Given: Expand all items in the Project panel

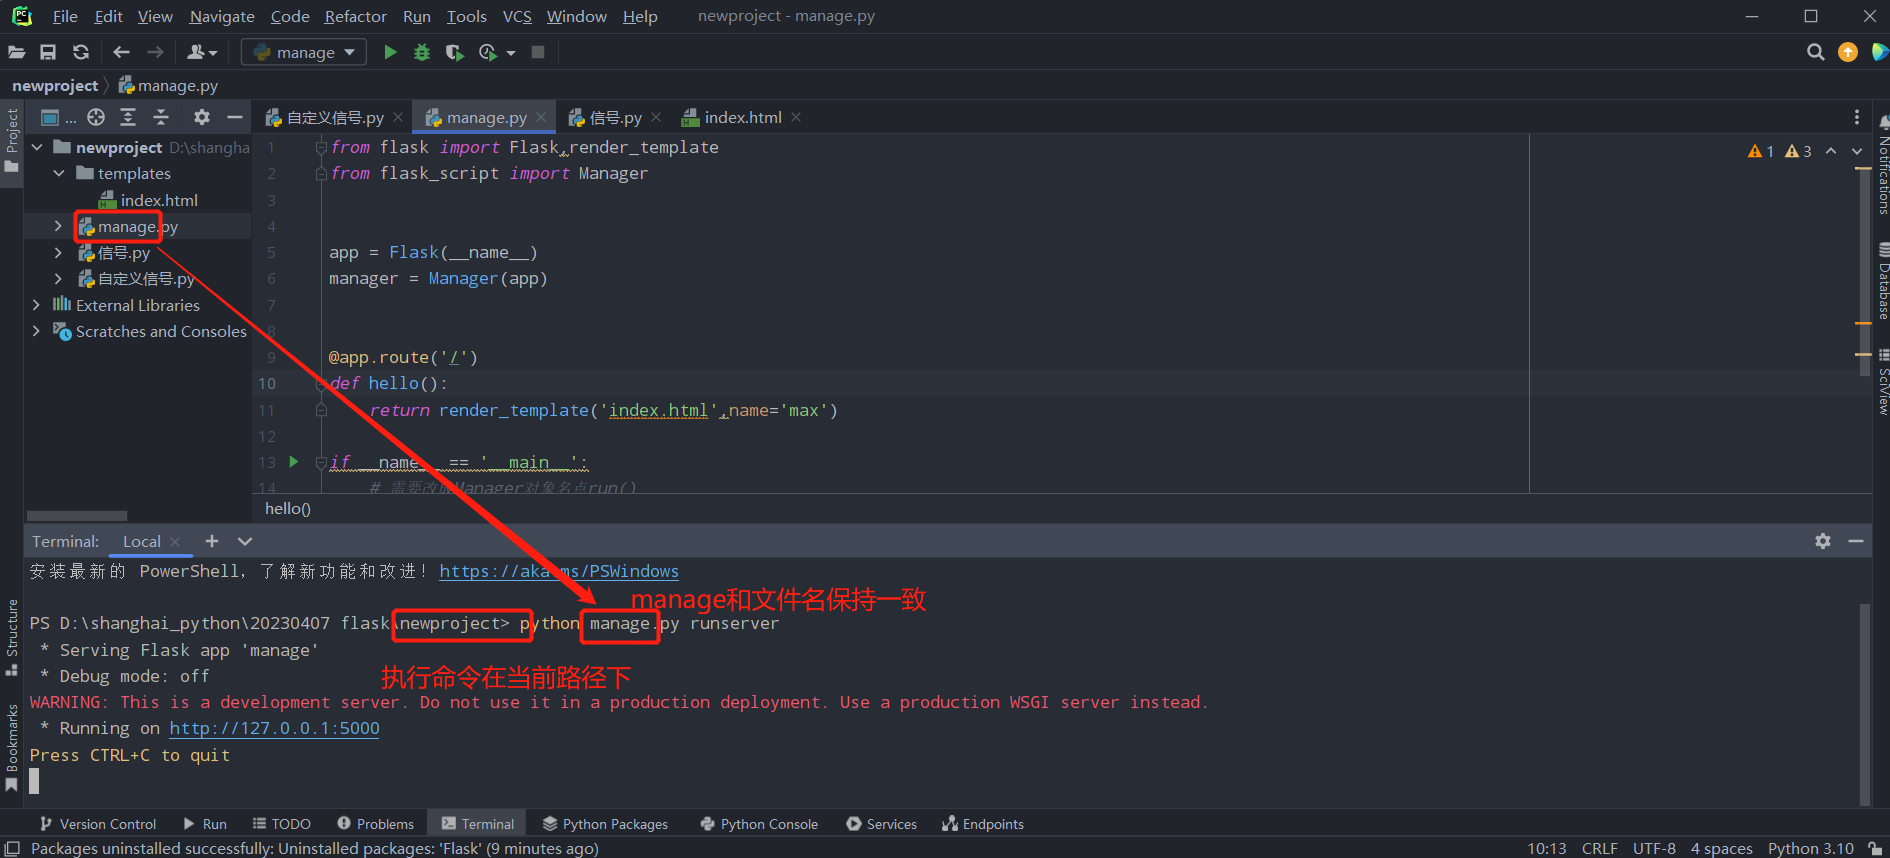Looking at the screenshot, I should [x=128, y=117].
